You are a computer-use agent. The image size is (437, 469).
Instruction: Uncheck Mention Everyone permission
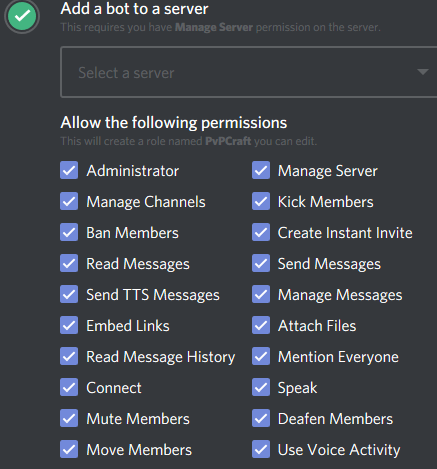pyautogui.click(x=261, y=356)
